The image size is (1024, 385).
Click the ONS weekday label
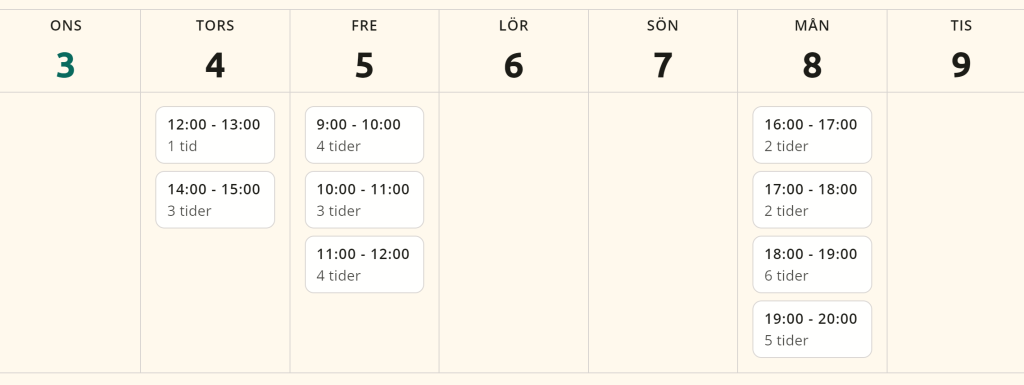(x=66, y=25)
